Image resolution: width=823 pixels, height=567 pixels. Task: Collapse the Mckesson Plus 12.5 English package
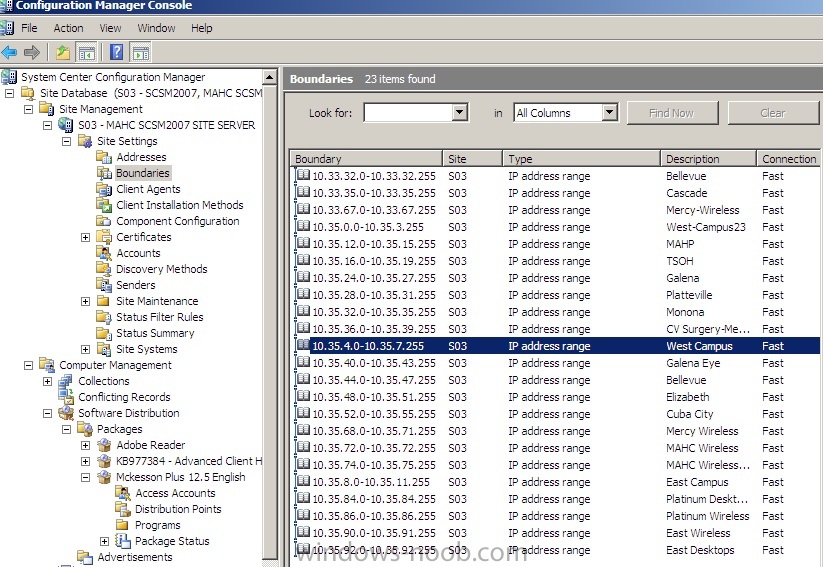tap(86, 477)
